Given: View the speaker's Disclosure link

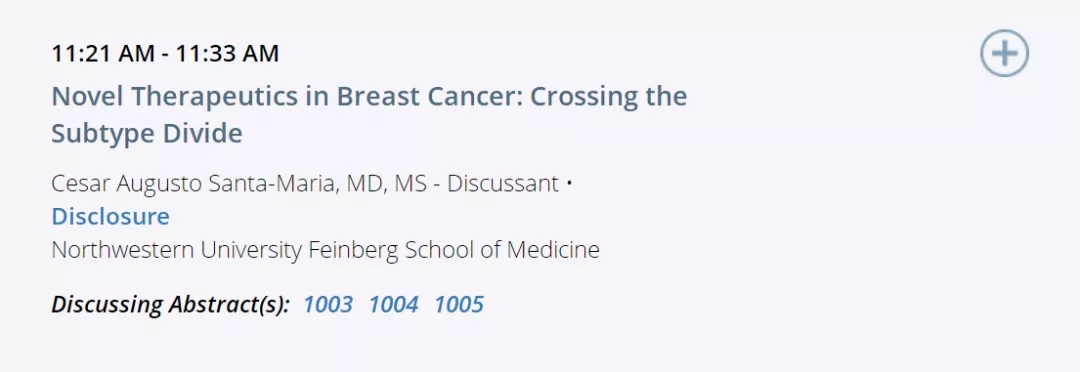Looking at the screenshot, I should coord(110,216).
